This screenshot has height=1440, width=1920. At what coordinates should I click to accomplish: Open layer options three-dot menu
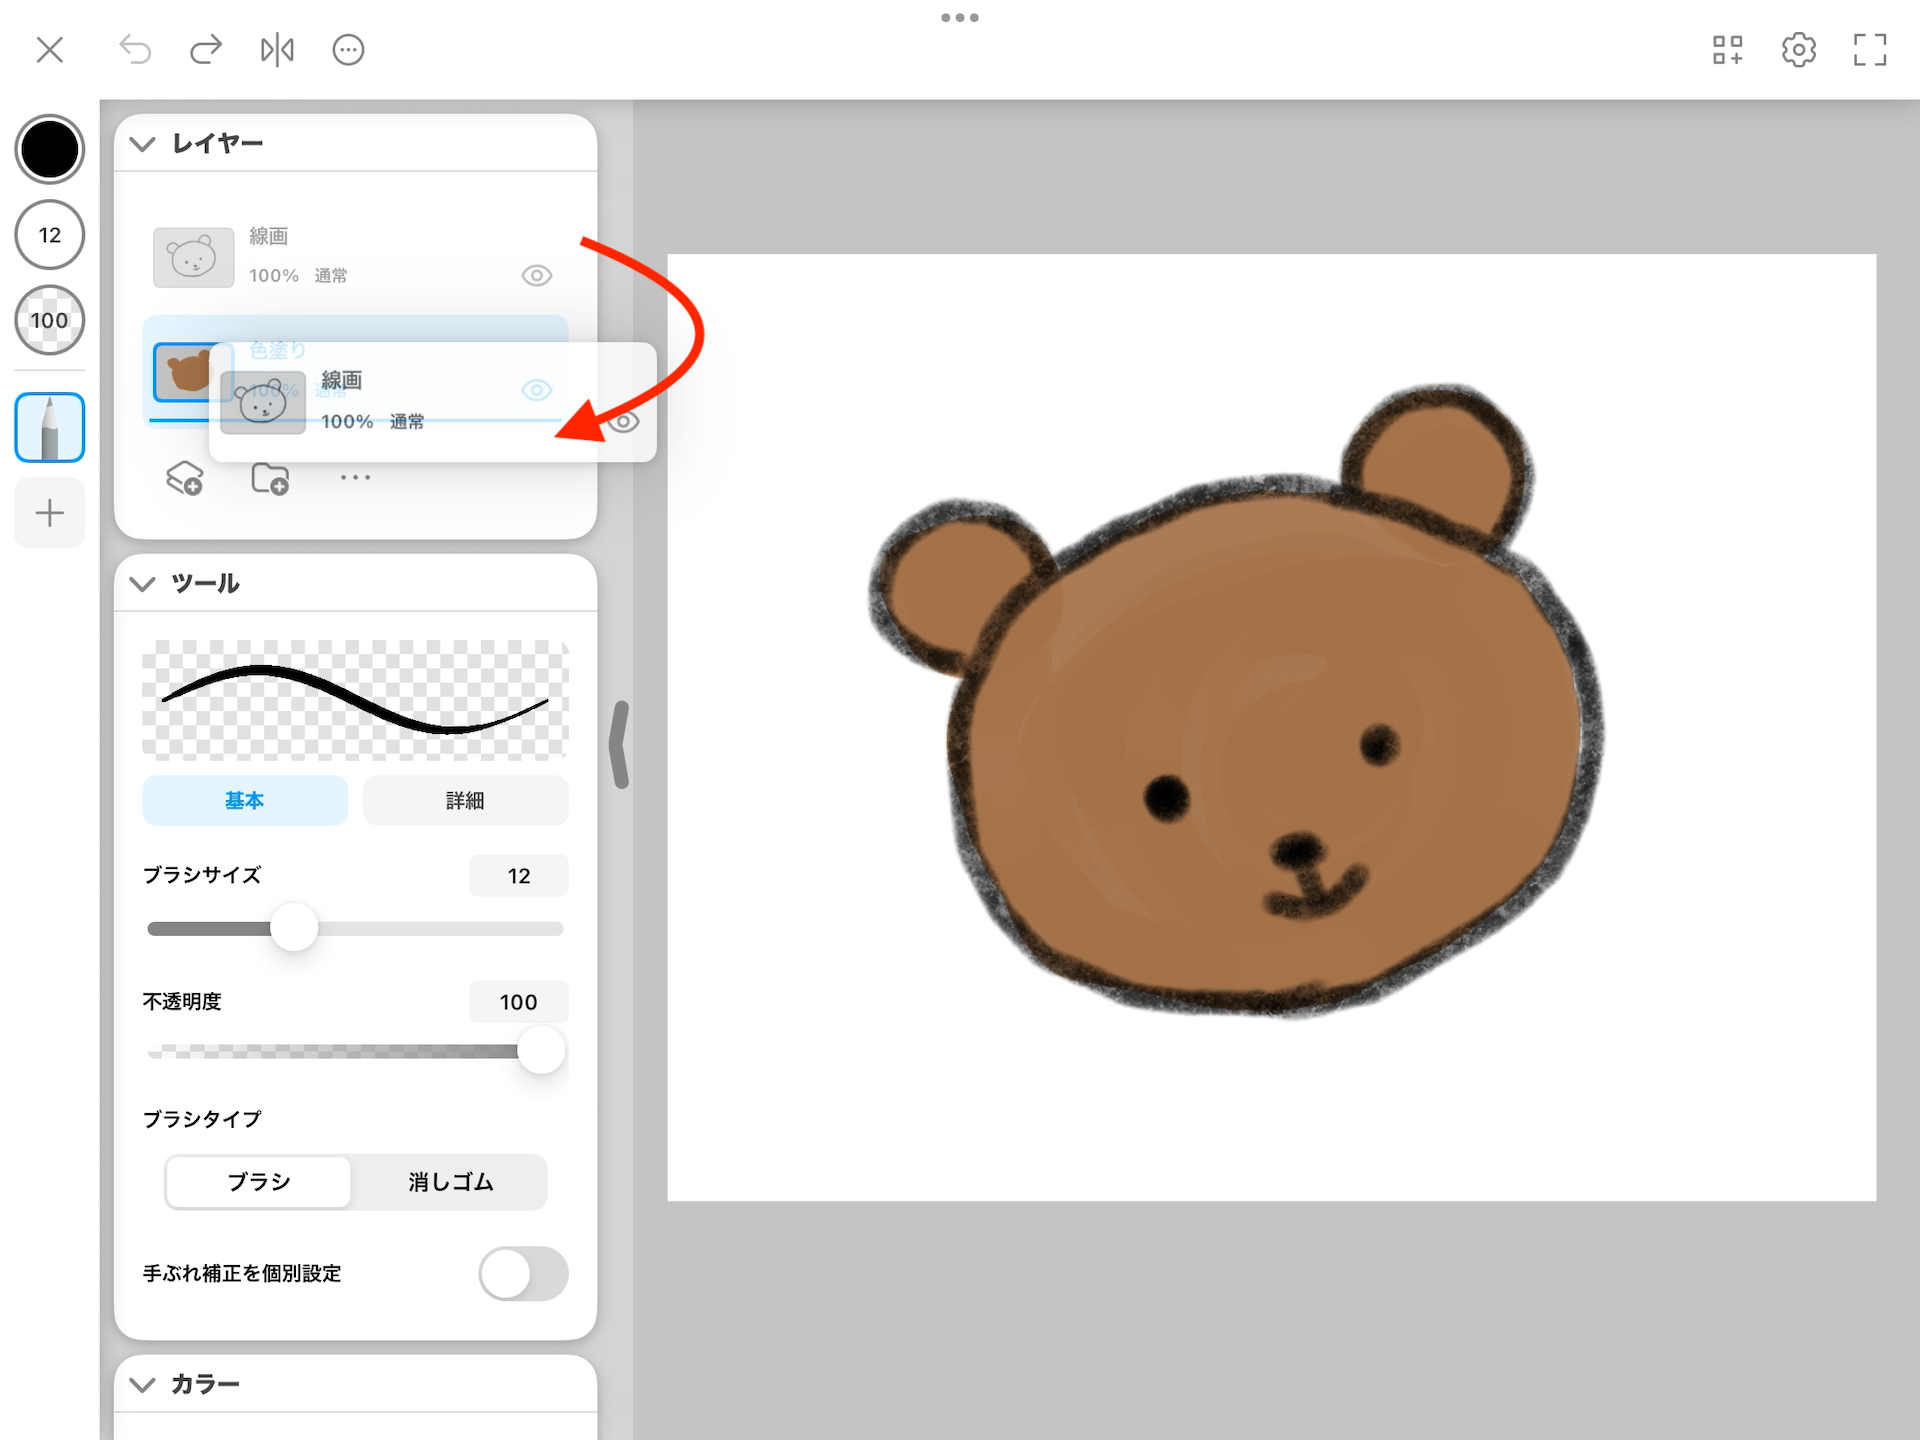tap(355, 478)
